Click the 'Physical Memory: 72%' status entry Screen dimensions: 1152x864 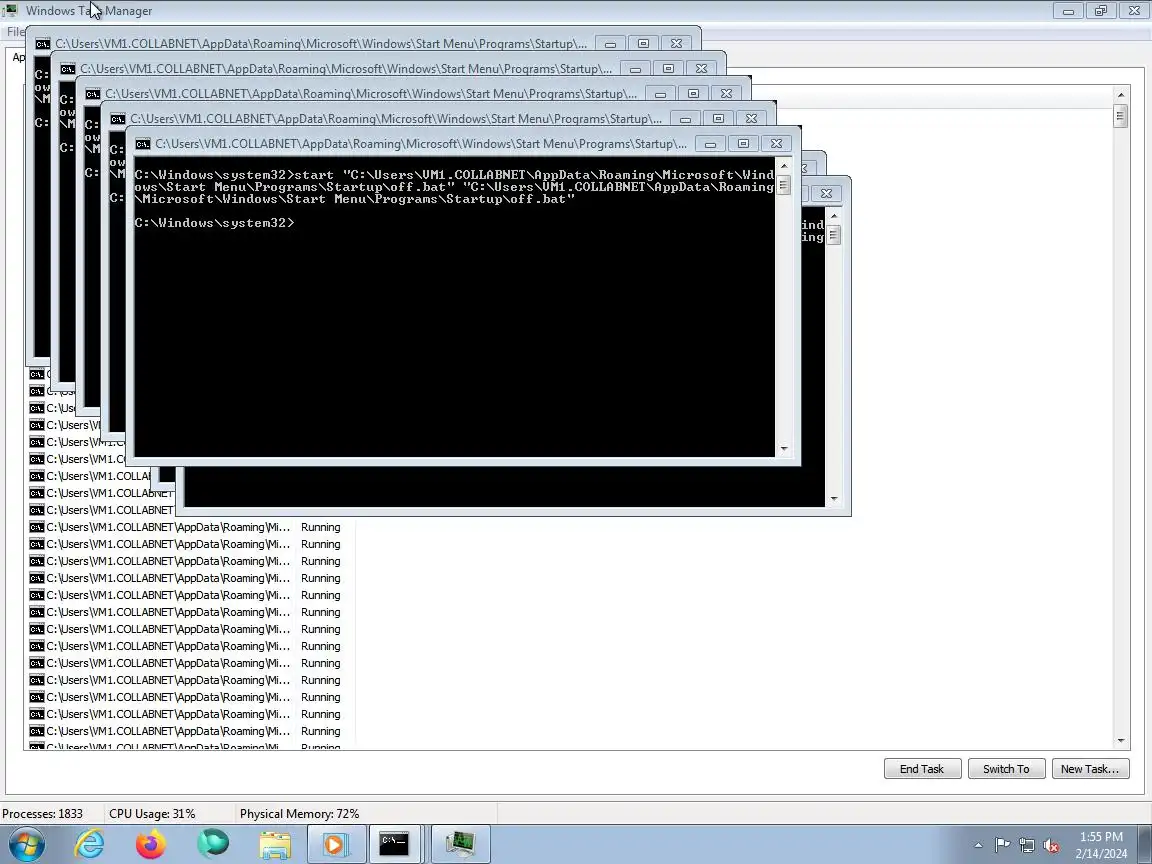[x=299, y=813]
